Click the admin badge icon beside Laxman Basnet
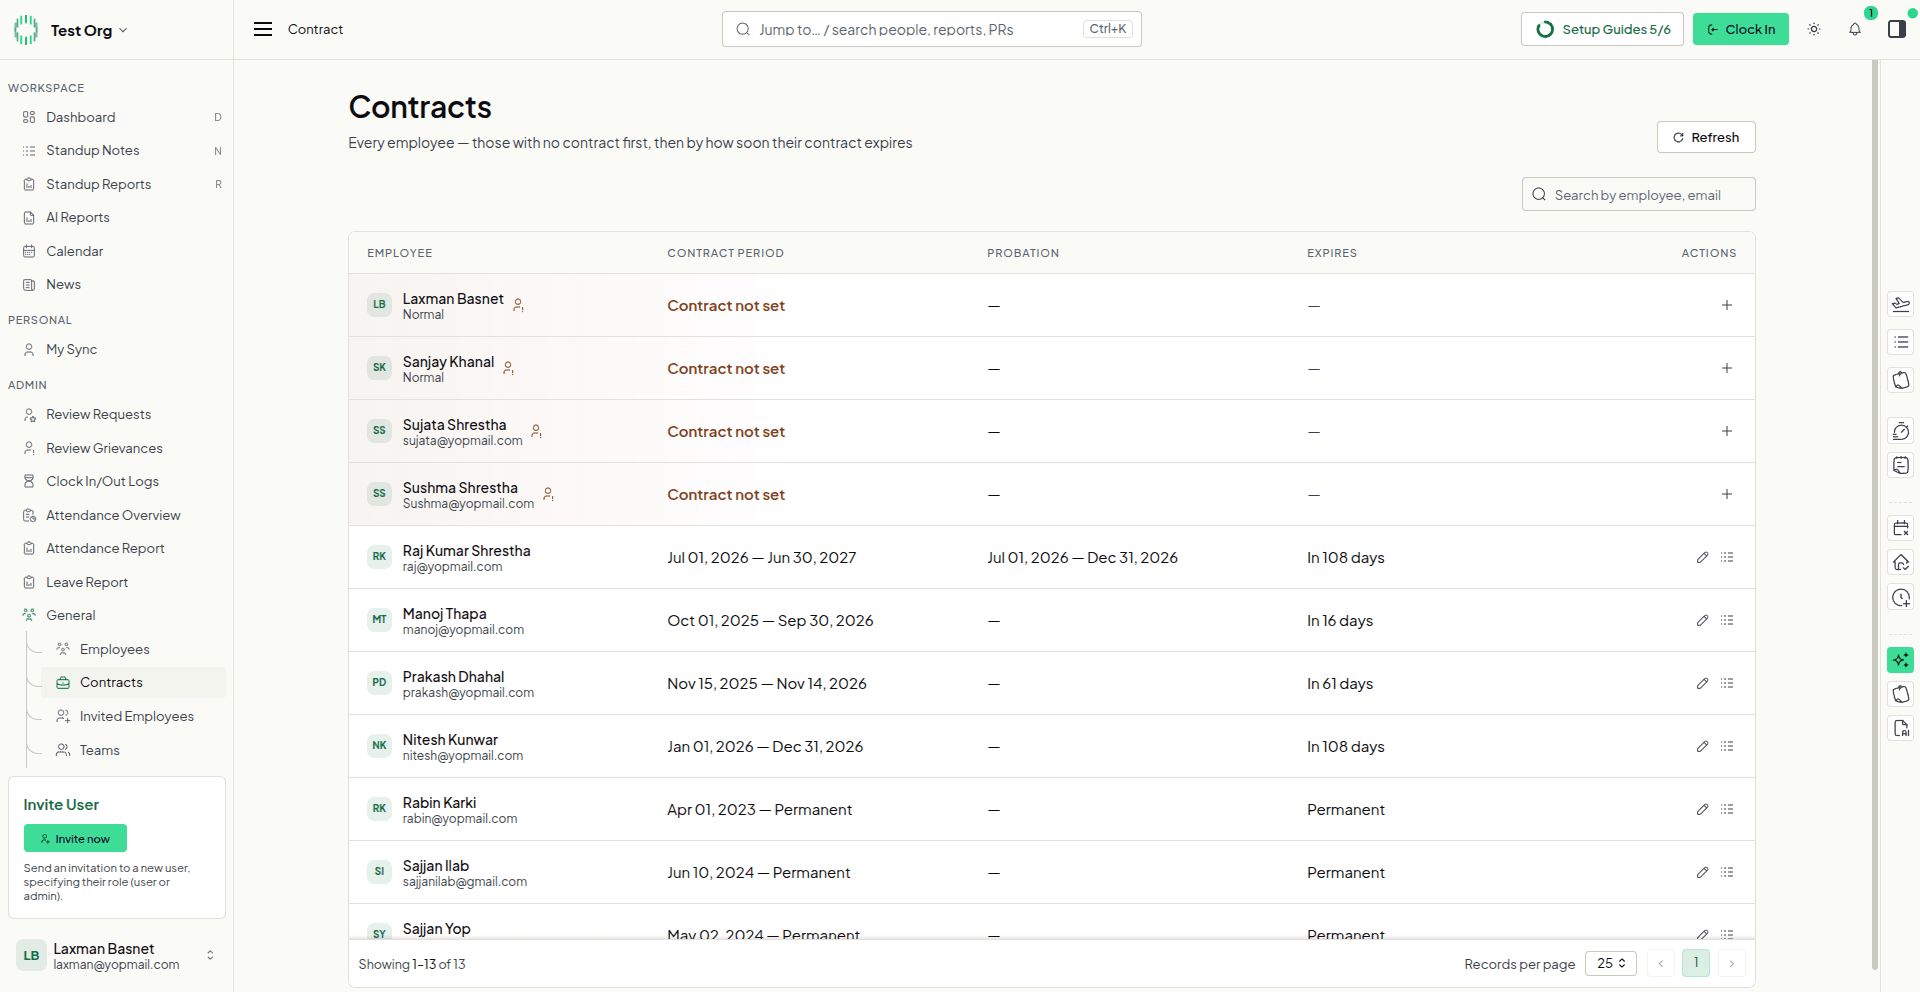 pos(518,305)
